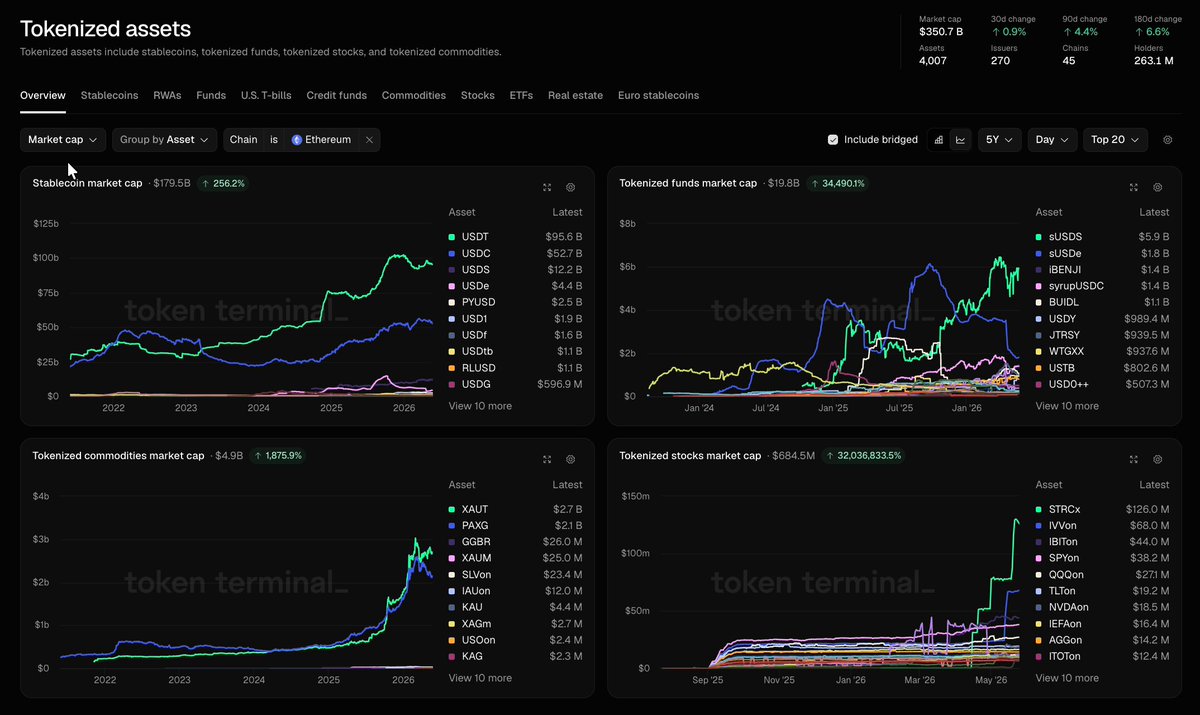Click the 256.2% change badge

pos(223,184)
